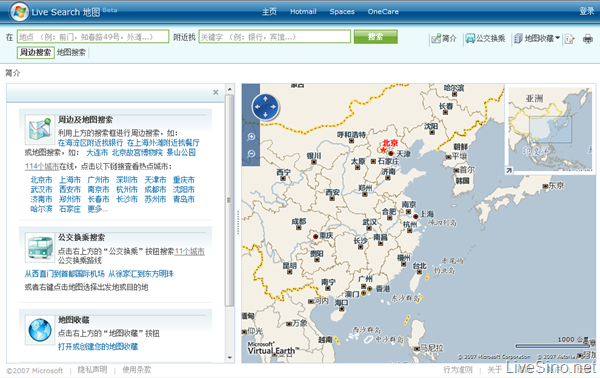
Task: Select 武汉市 in the city list
Action: [x=41, y=189]
